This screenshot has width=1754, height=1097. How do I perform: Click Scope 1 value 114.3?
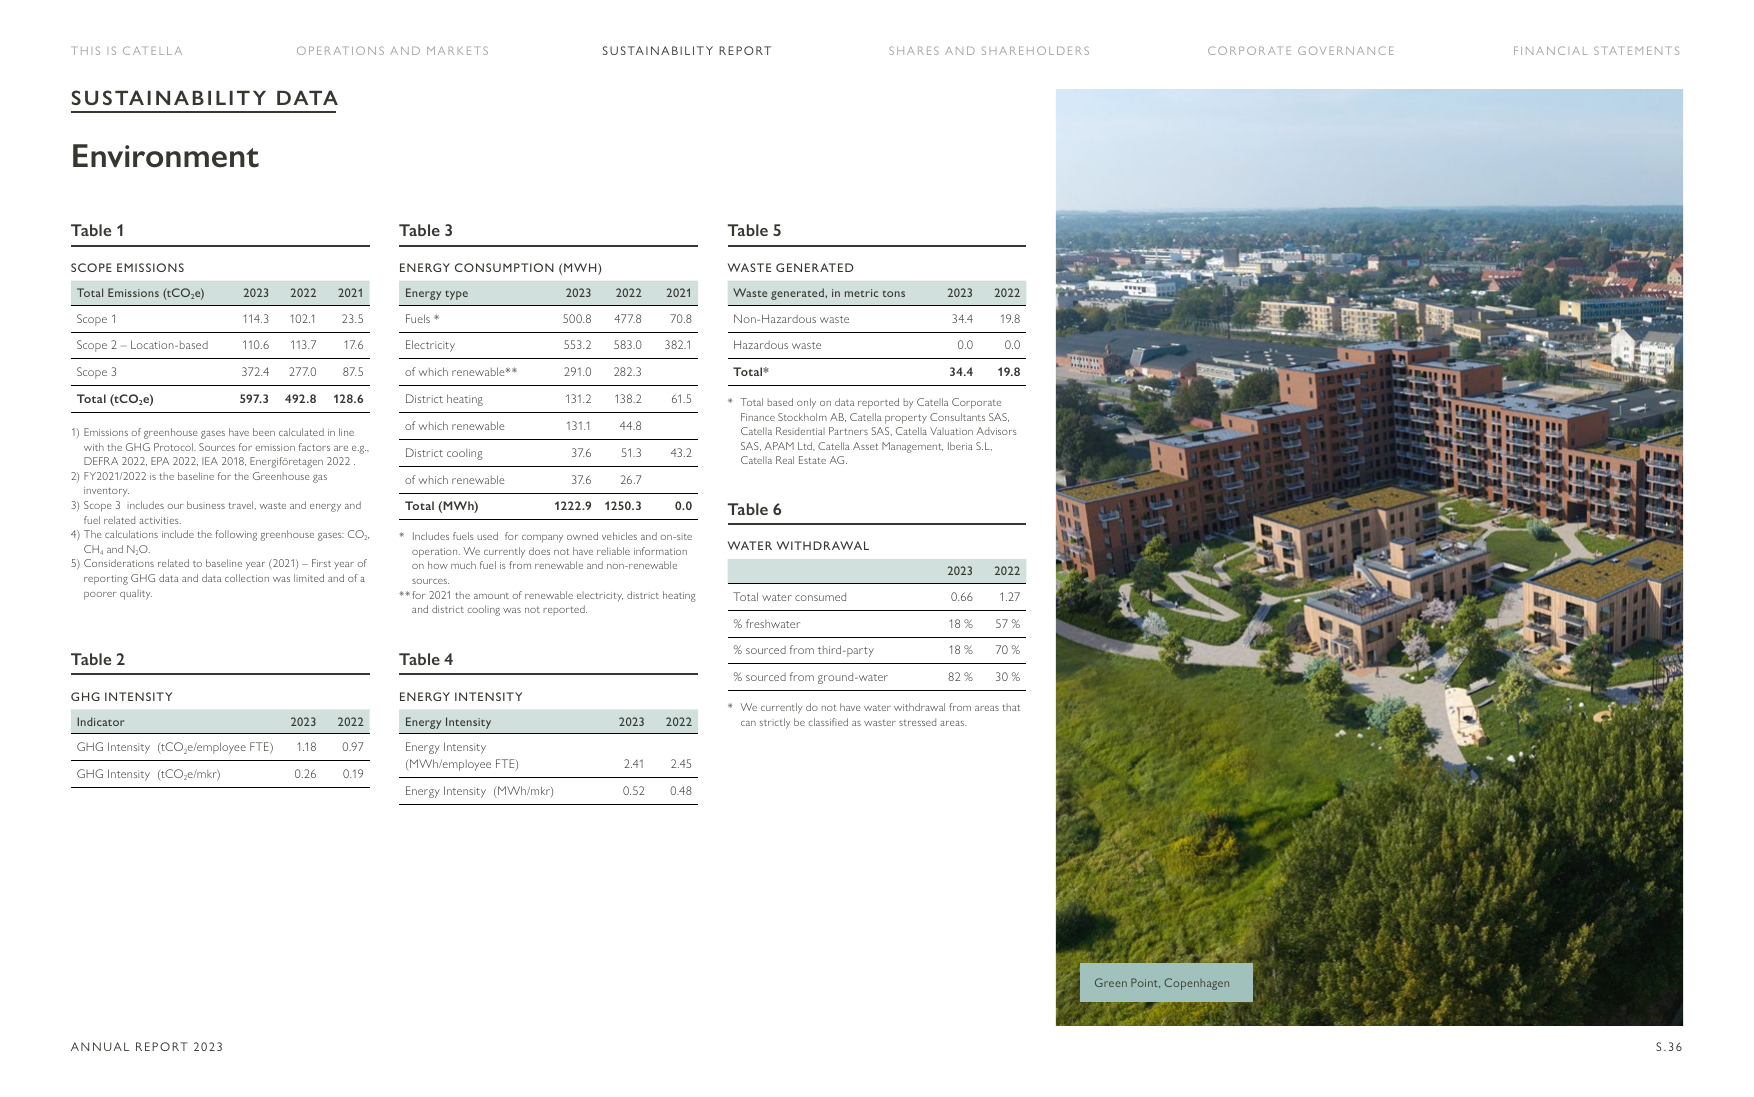pyautogui.click(x=255, y=319)
